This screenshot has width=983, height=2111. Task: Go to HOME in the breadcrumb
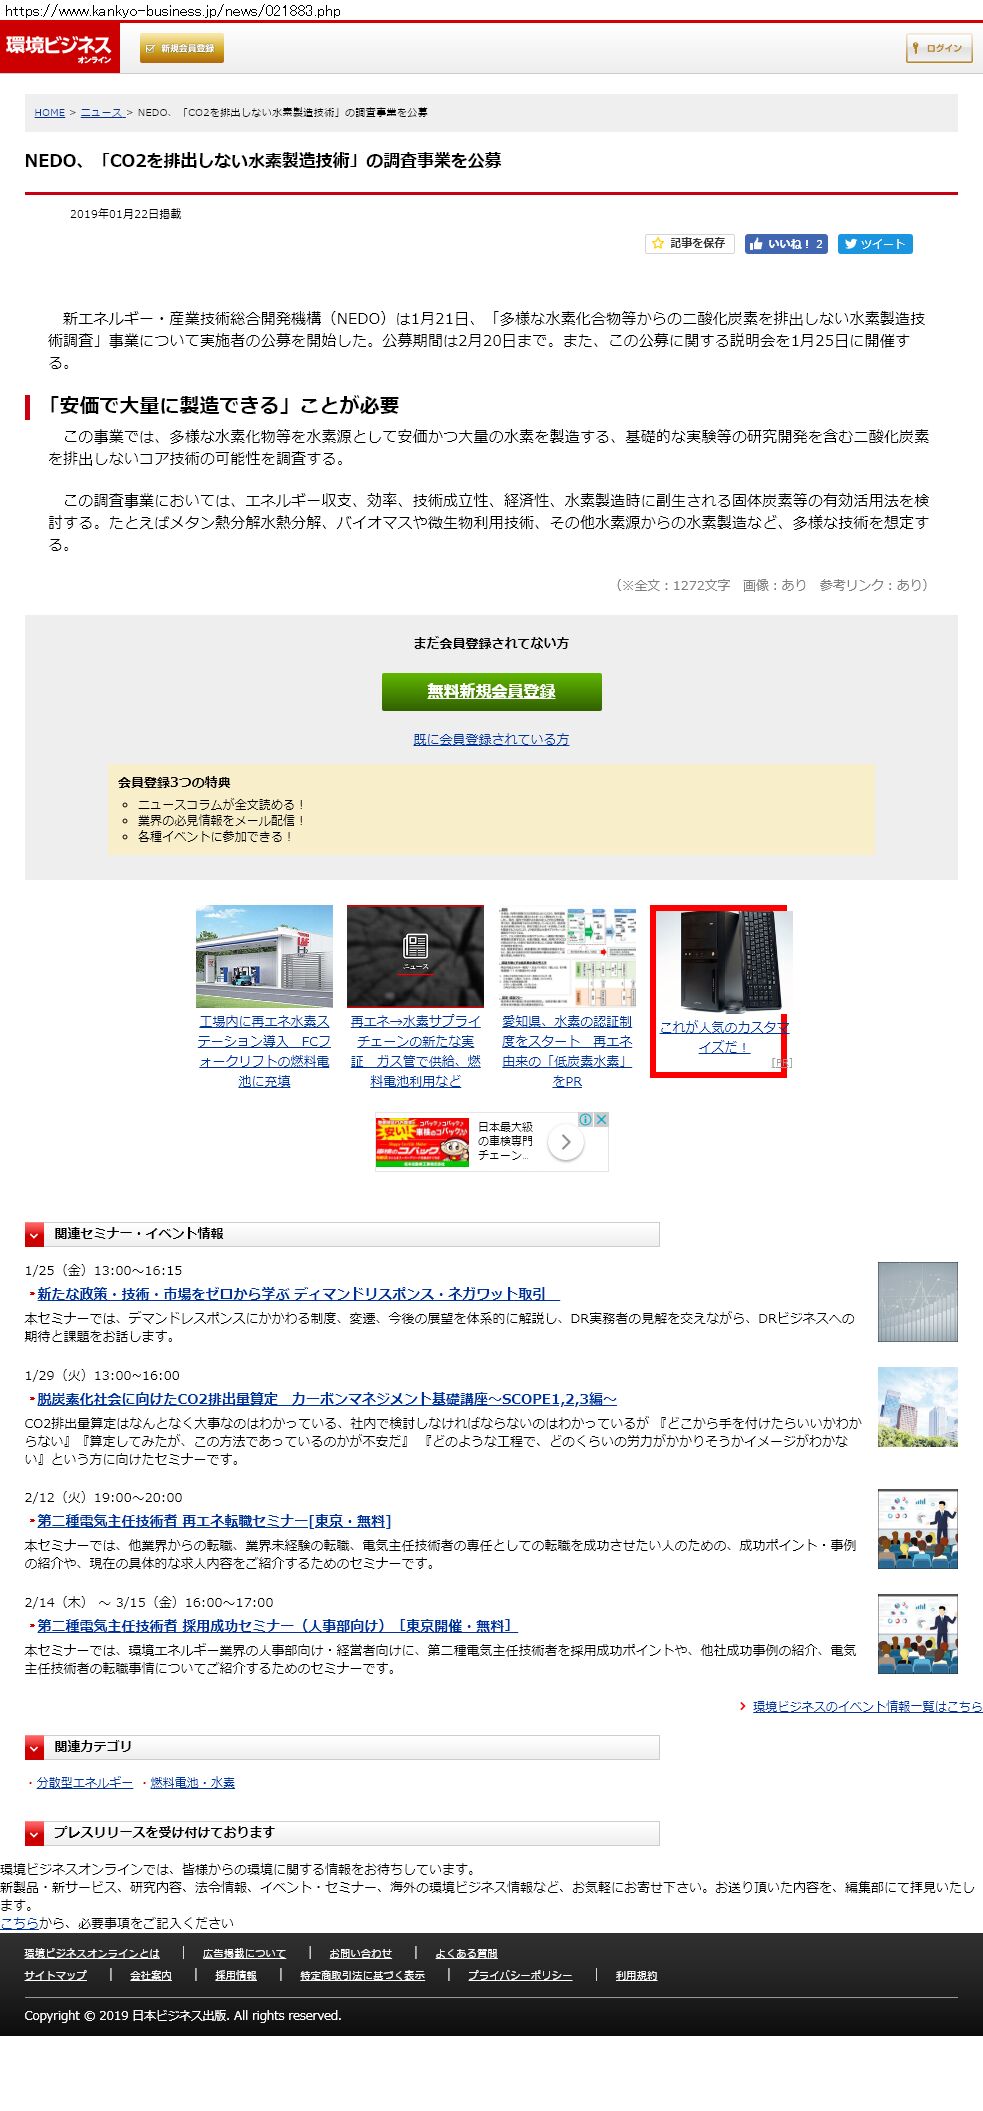[x=49, y=113]
